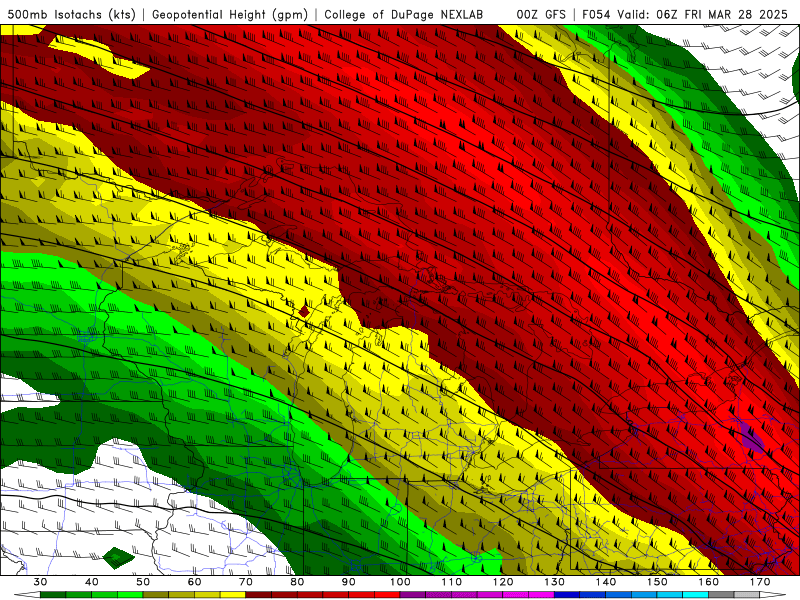The image size is (800, 600).
Task: Click the bright green 45-50 kt legend swatch
Action: (130, 595)
